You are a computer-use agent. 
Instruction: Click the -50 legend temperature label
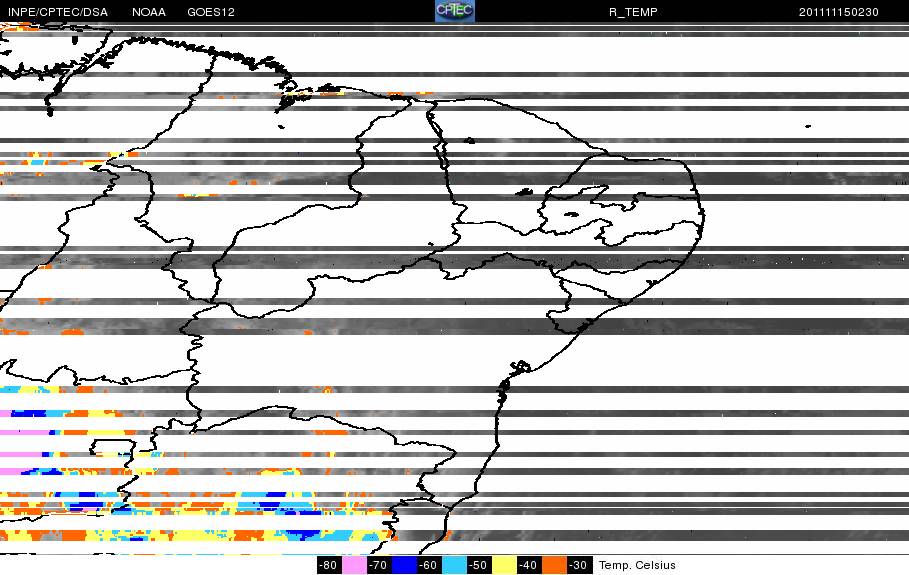click(479, 566)
